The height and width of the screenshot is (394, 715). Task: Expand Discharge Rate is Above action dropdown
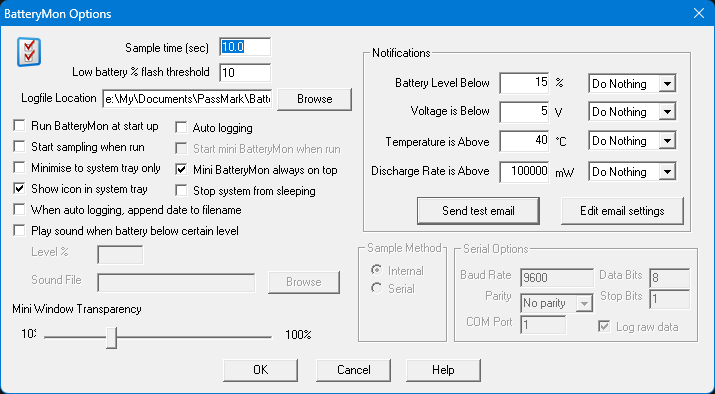(x=667, y=172)
